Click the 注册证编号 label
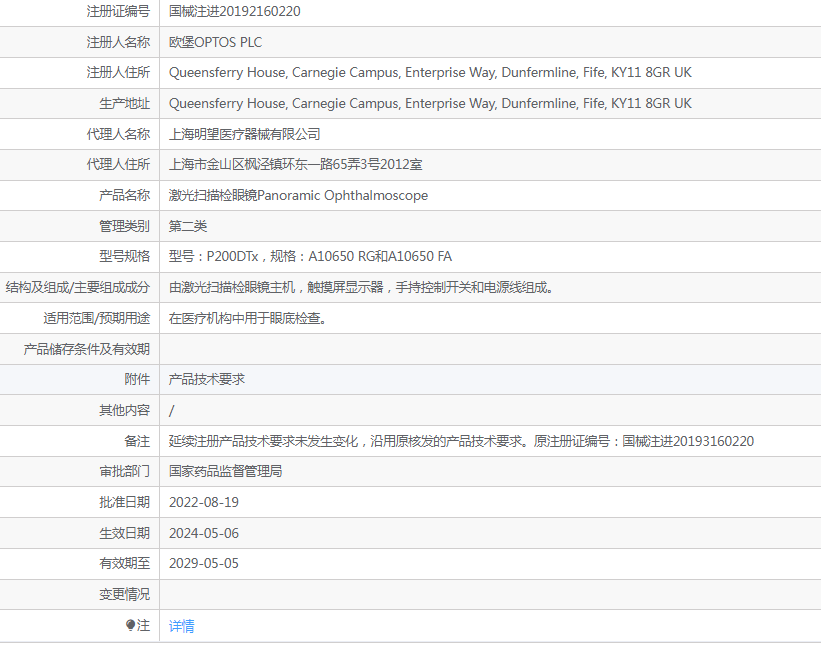821x652 pixels. point(118,12)
